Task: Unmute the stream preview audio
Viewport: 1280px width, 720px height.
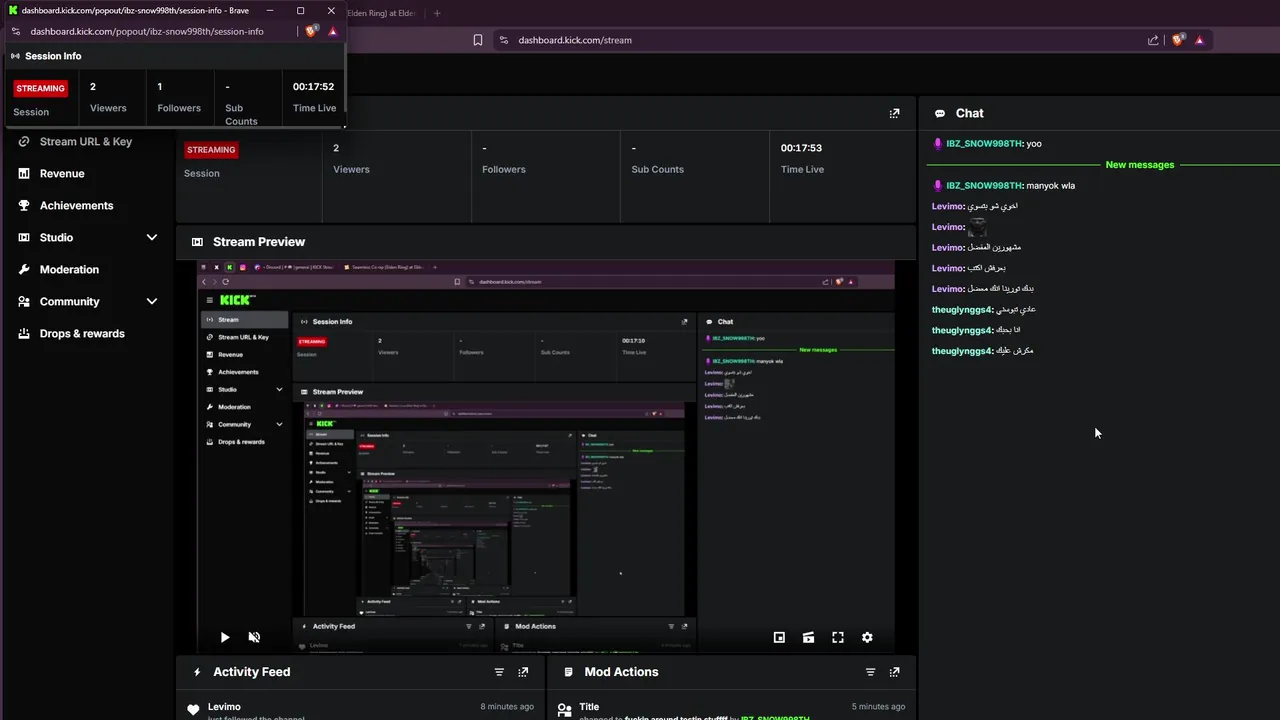Action: 254,637
